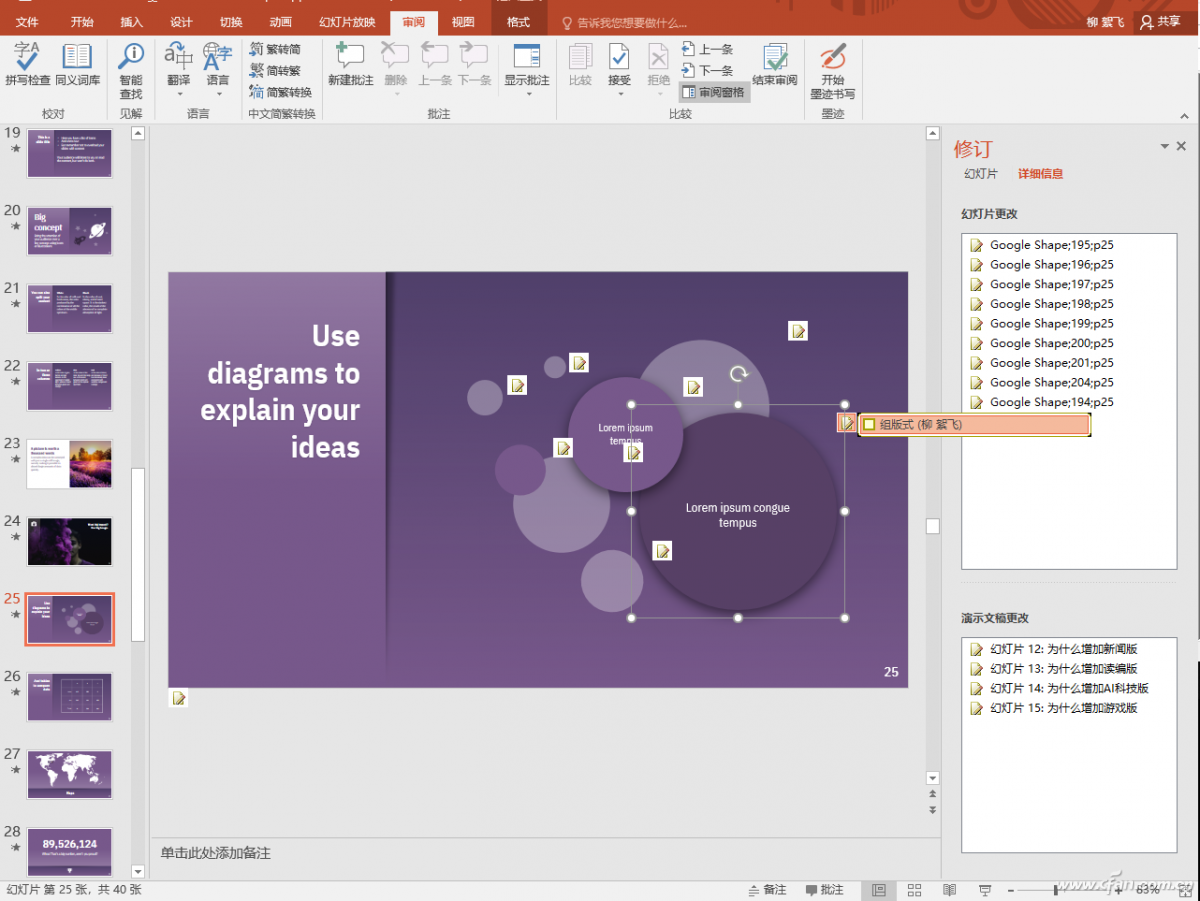Click 结束审阅 to end review

tap(774, 64)
